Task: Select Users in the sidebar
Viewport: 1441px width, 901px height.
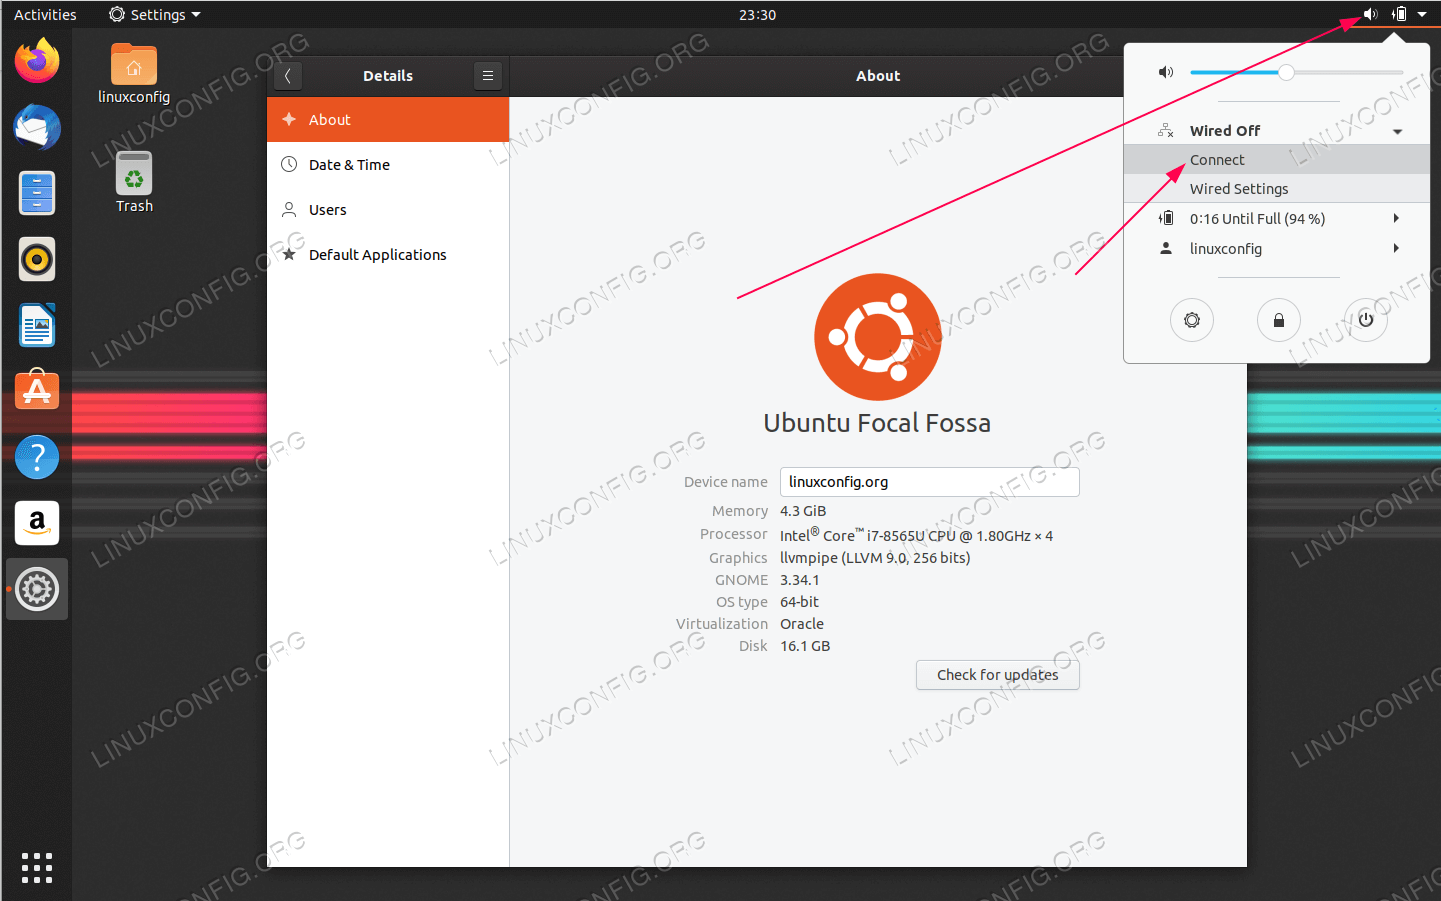Action: [x=388, y=209]
